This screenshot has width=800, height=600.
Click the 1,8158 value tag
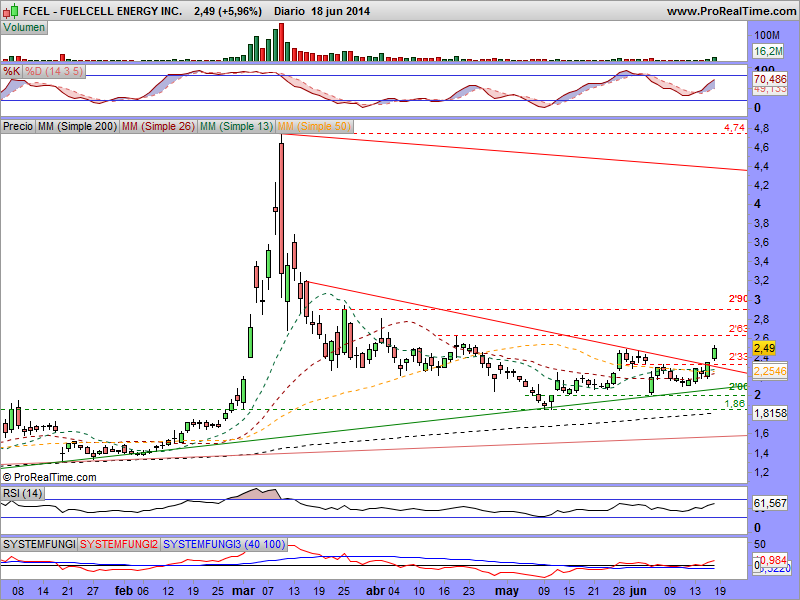click(x=770, y=413)
